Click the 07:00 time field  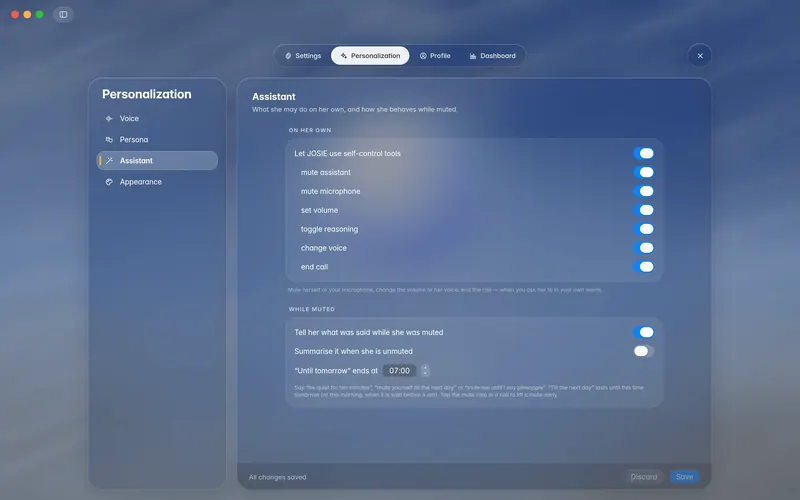(399, 370)
